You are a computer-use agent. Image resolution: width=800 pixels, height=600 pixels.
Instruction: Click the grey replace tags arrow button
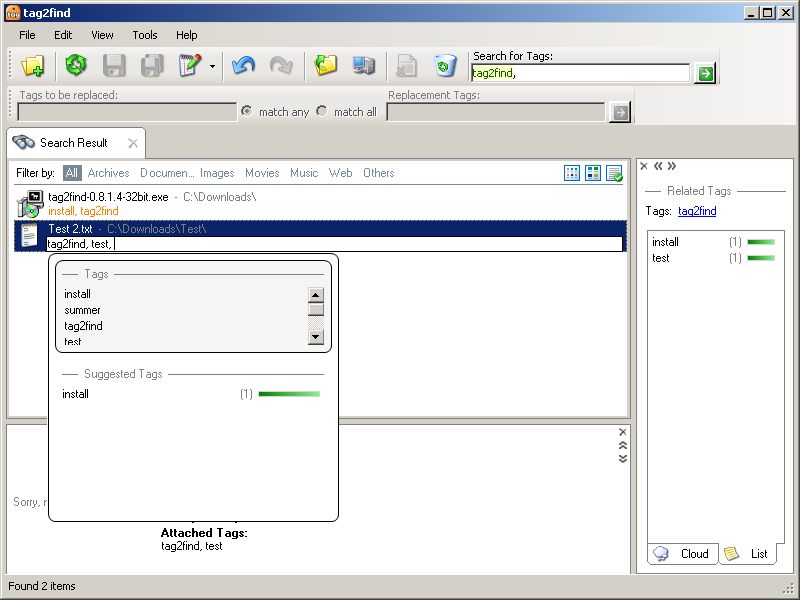click(620, 112)
